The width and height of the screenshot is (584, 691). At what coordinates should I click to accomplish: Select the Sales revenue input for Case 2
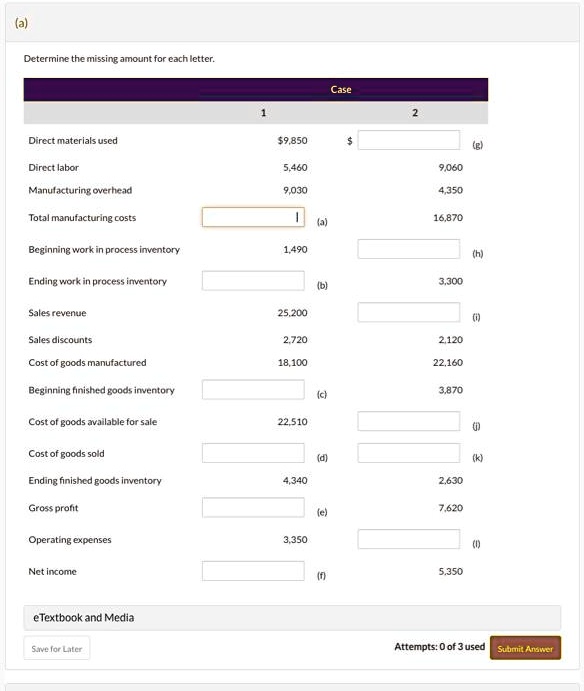(409, 312)
